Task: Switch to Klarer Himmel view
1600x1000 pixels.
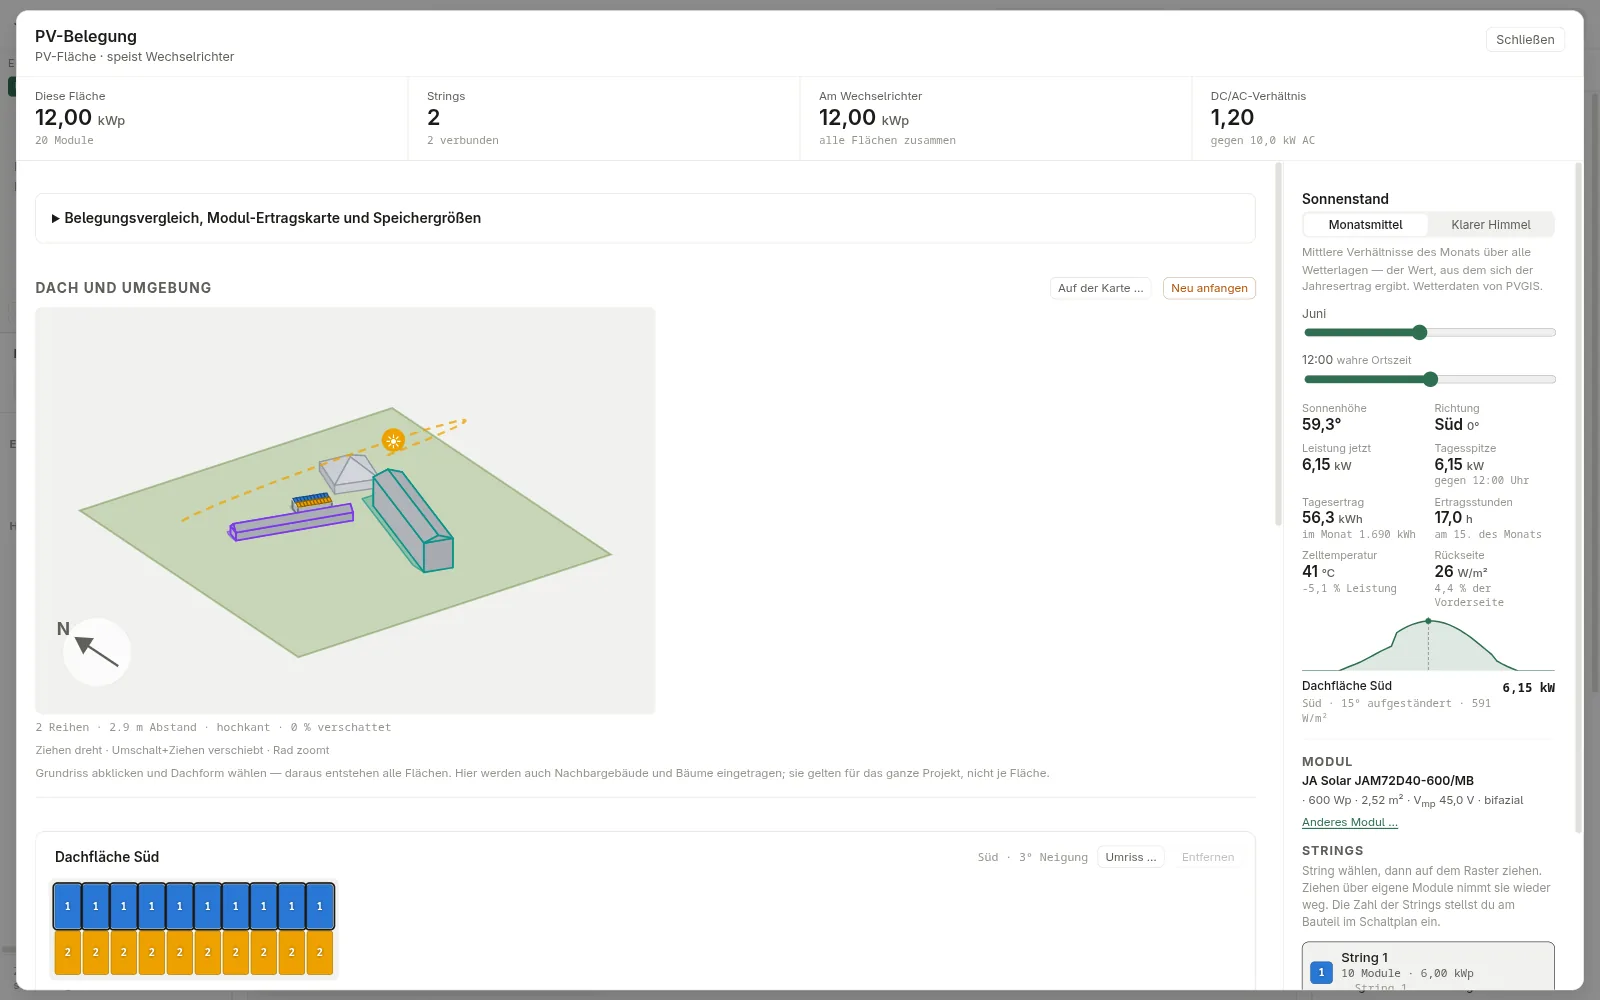Action: pyautogui.click(x=1490, y=225)
